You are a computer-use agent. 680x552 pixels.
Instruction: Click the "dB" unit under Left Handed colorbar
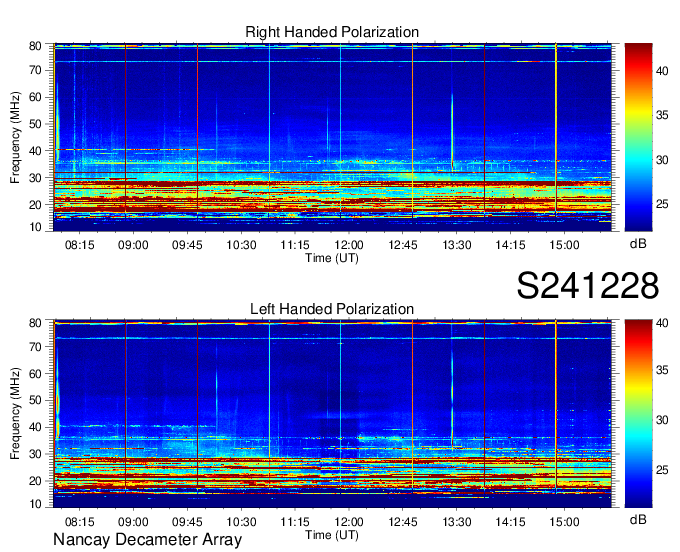(638, 519)
